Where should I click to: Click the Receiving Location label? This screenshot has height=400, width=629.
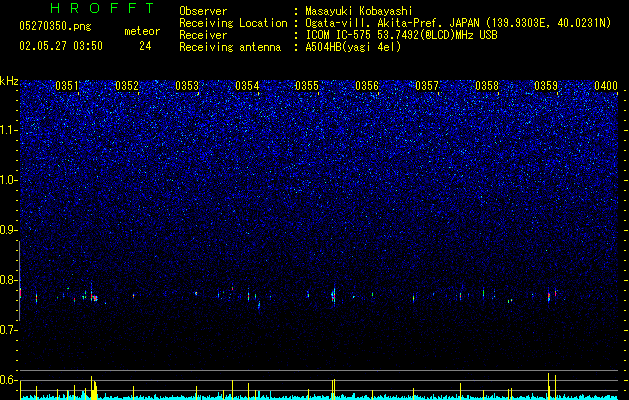(233, 23)
